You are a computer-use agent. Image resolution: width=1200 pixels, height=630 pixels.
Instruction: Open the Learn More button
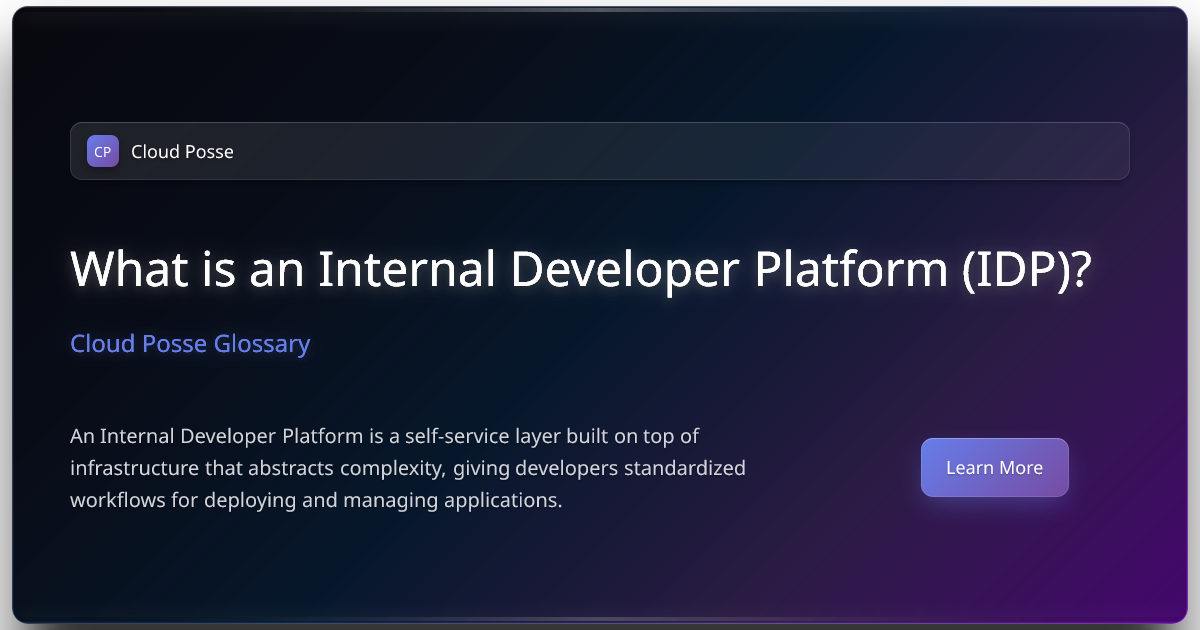point(994,467)
